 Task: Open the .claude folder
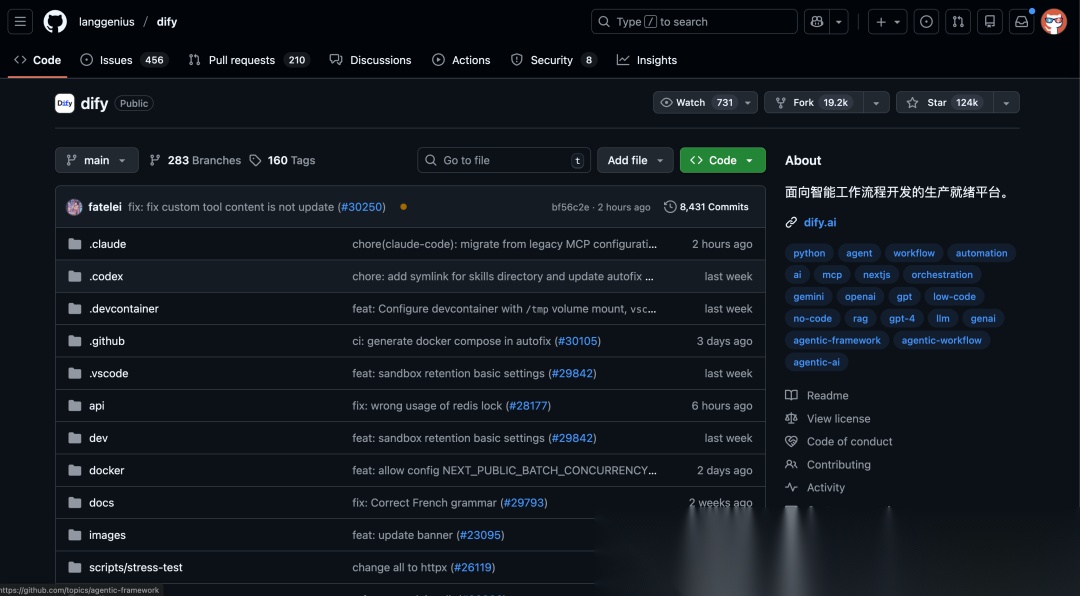[x=107, y=244]
